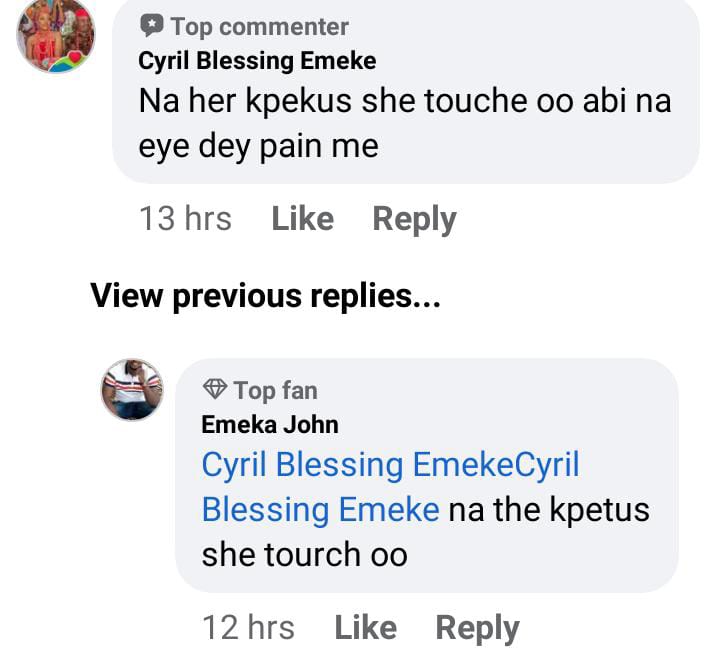This screenshot has width=720, height=651.
Task: Open the Emeka John author name
Action: pos(270,424)
